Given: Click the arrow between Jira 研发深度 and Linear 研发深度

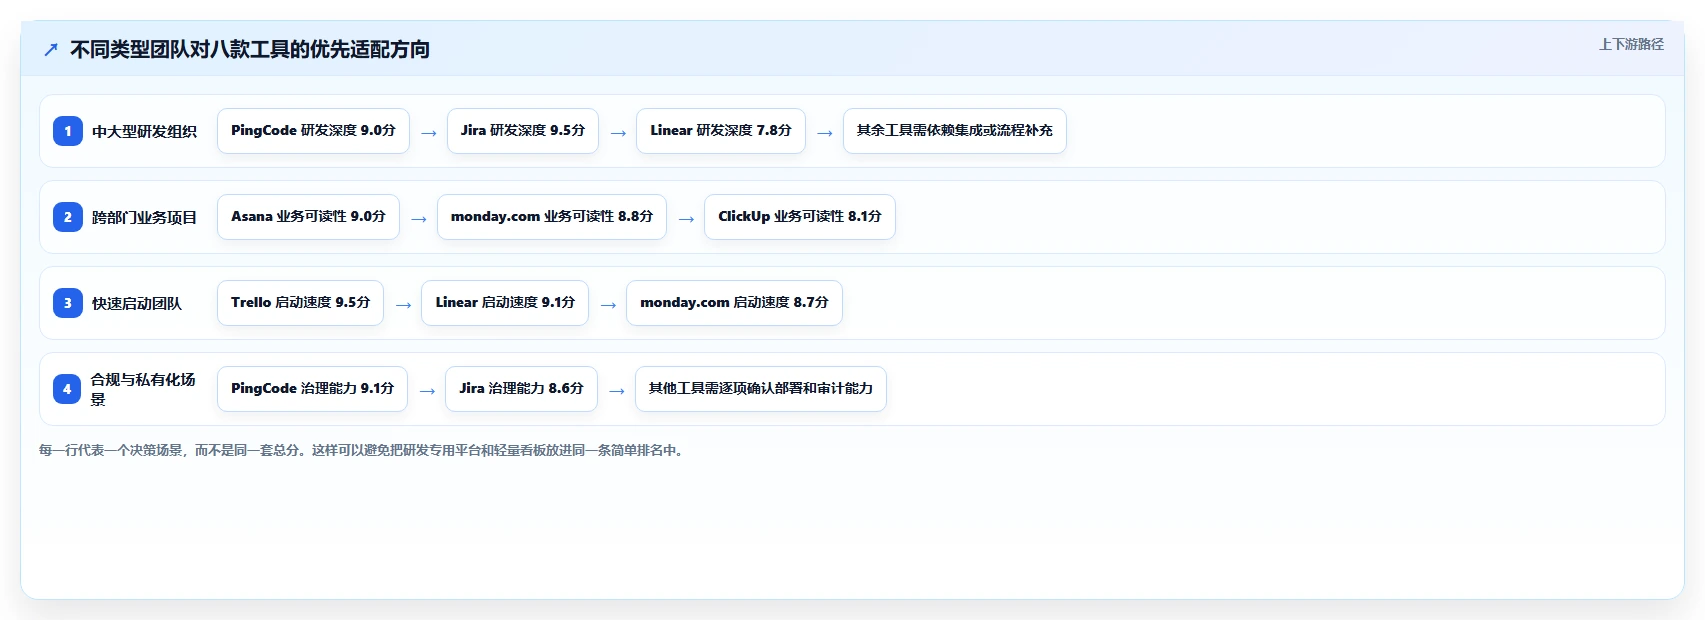Looking at the screenshot, I should tap(618, 133).
